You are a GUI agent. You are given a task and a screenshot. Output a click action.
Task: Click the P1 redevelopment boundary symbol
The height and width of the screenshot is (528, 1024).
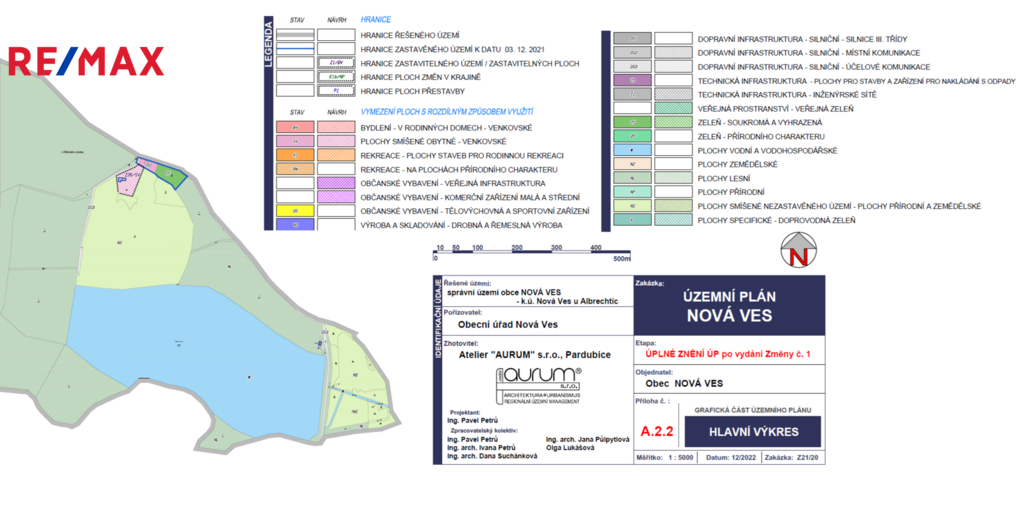pyautogui.click(x=336, y=90)
